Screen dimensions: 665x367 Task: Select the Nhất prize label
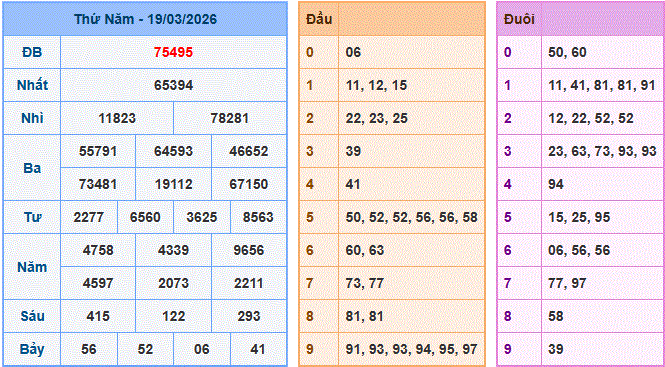click(x=32, y=85)
